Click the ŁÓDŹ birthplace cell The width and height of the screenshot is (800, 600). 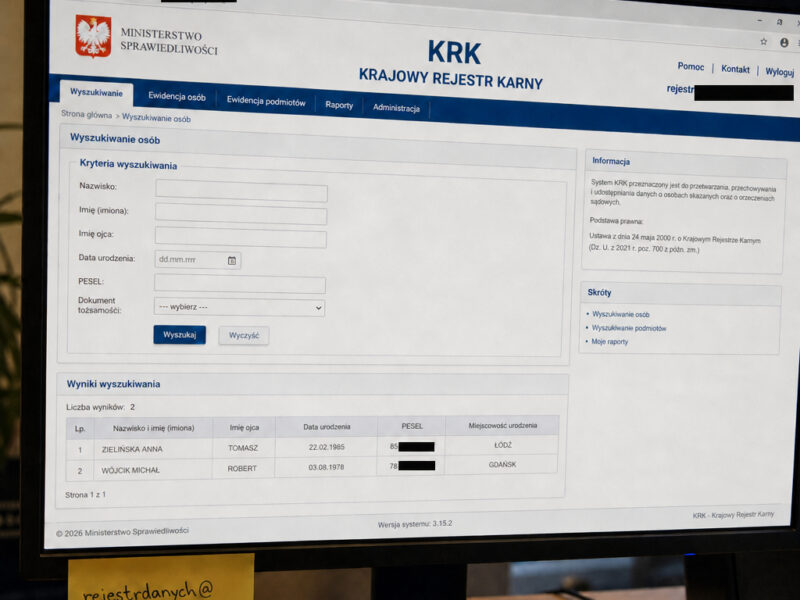[x=503, y=445]
